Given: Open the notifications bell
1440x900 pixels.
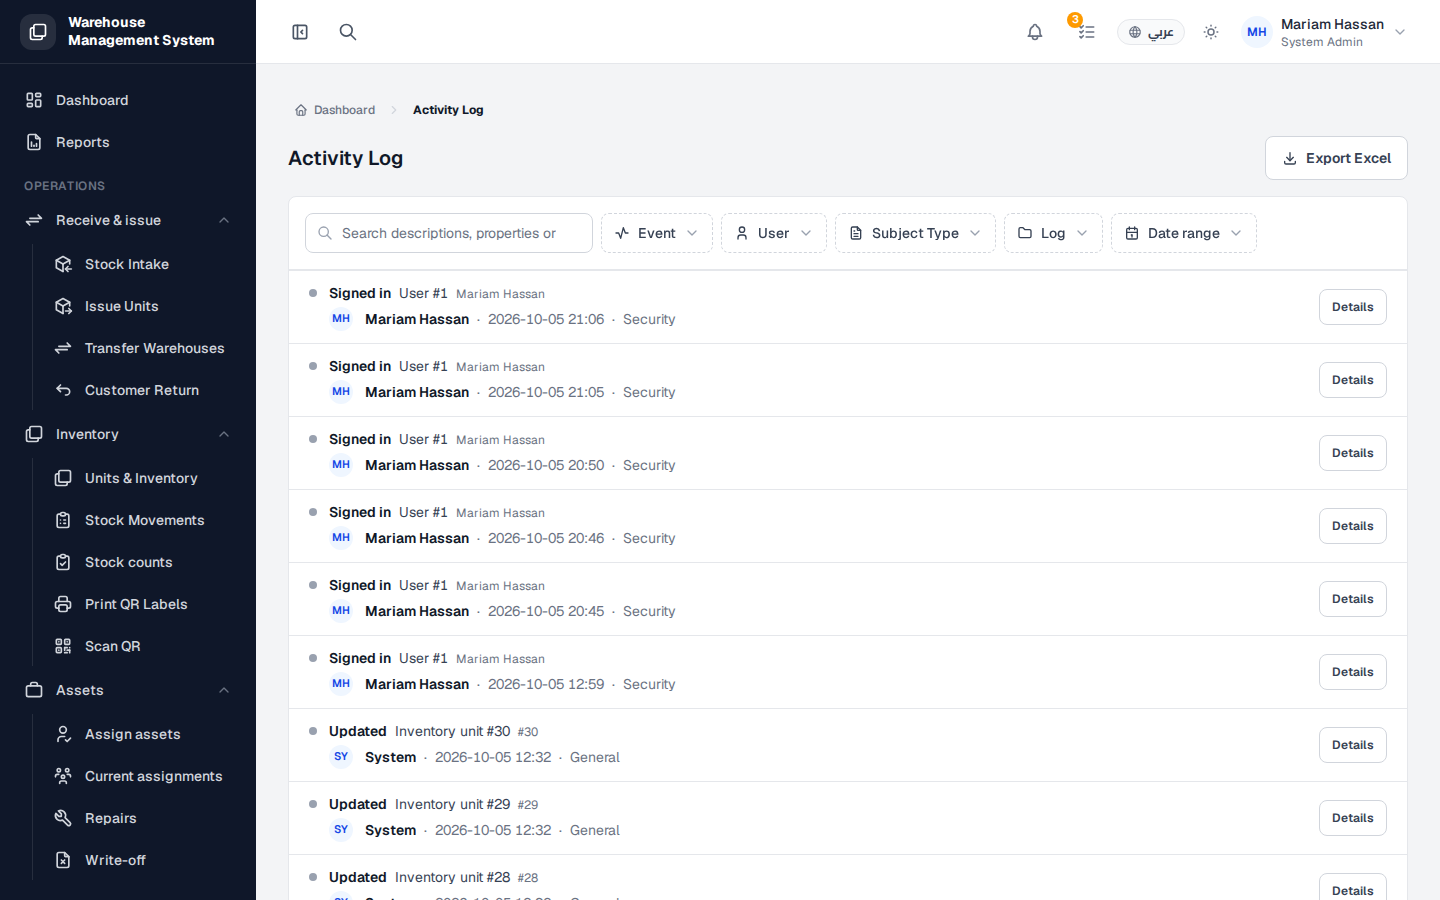Looking at the screenshot, I should [x=1035, y=32].
